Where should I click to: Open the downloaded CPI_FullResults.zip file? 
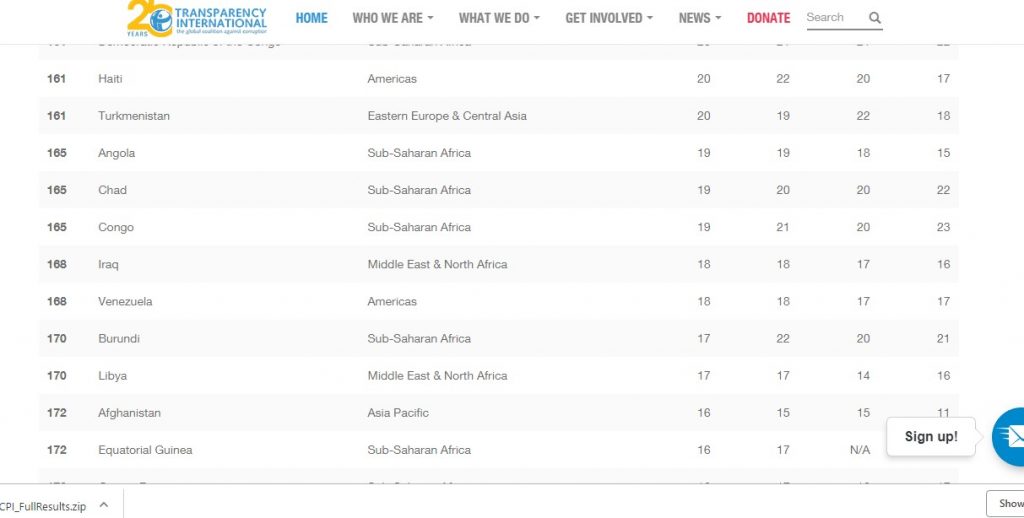tap(43, 506)
